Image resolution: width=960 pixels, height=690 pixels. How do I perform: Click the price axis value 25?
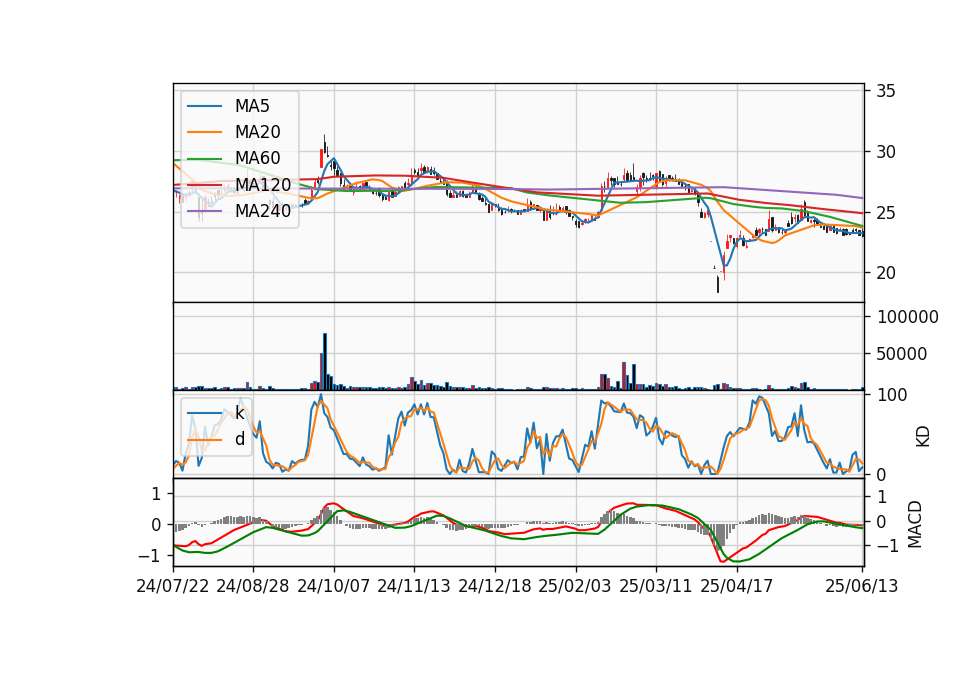pos(886,213)
